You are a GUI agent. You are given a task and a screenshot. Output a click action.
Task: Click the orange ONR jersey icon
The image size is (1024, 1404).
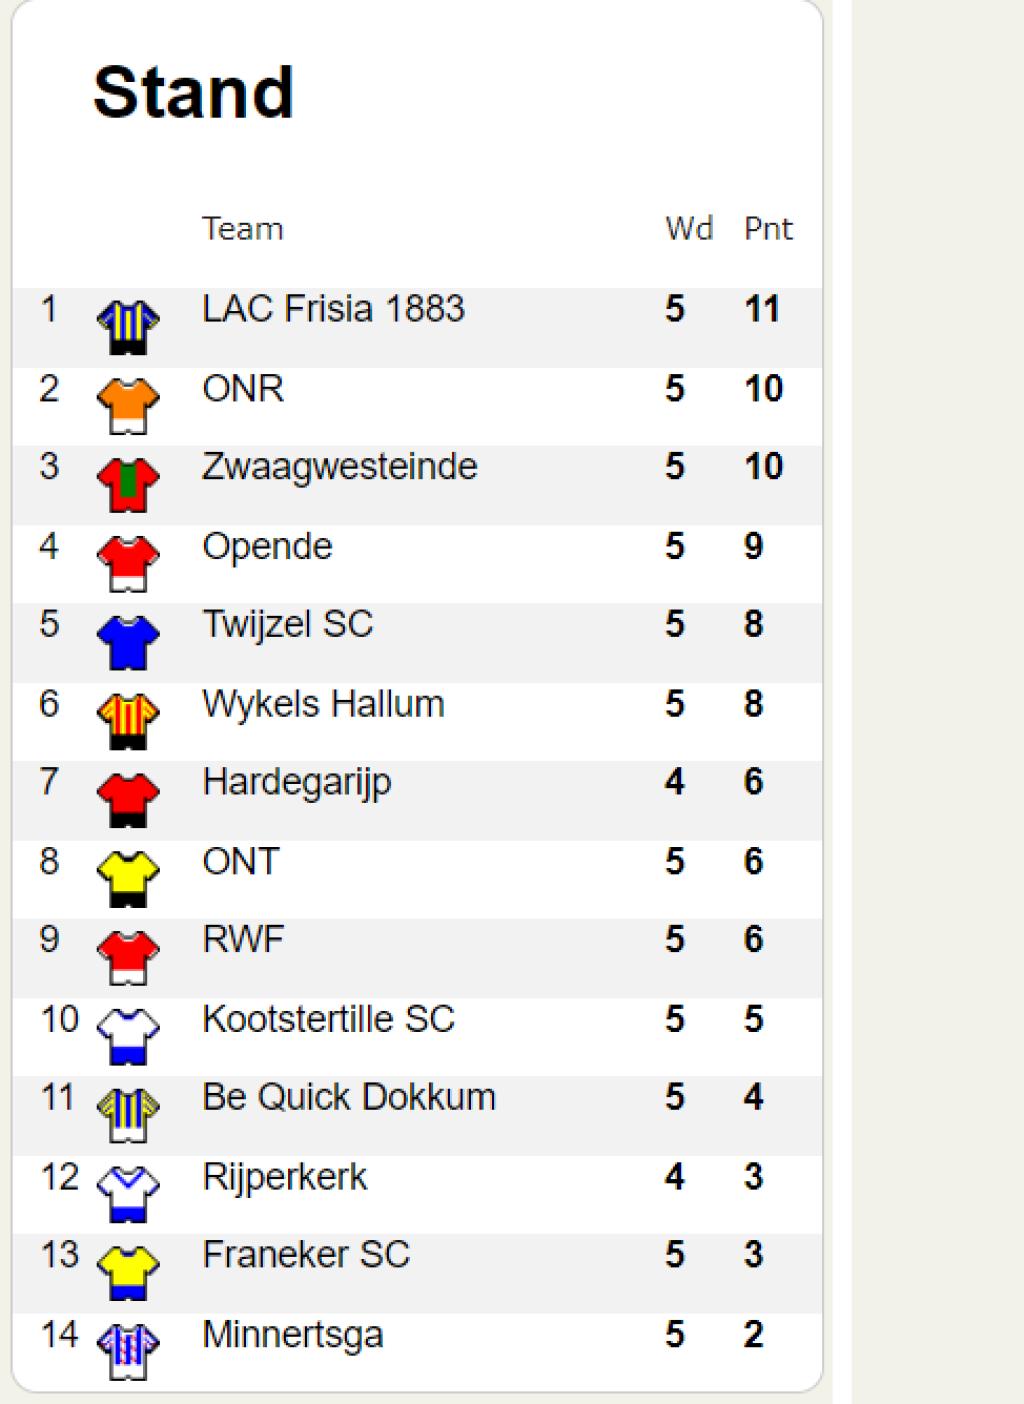[128, 406]
